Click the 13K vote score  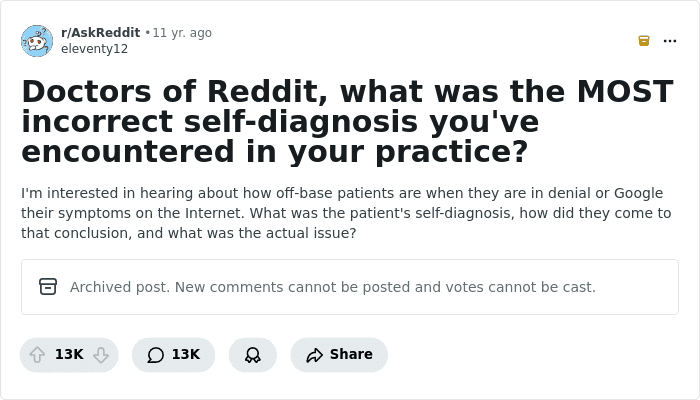69,355
